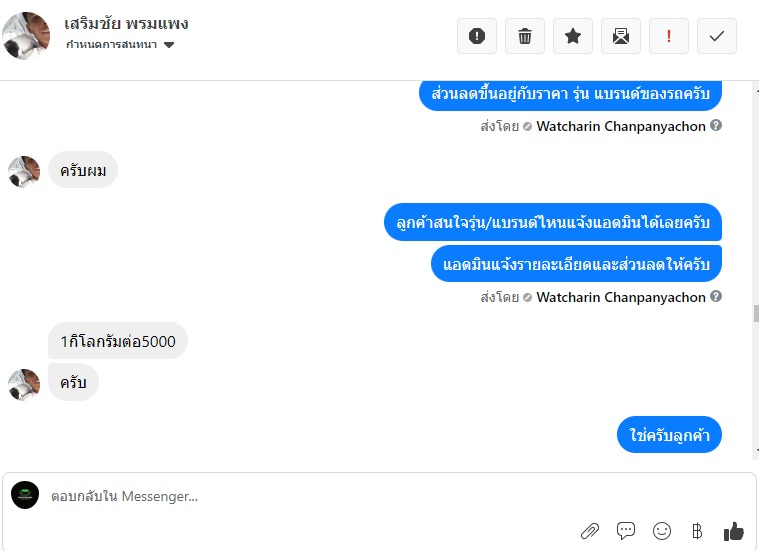Image resolution: width=759 pixels, height=551 pixels.
Task: Flag conversation with red exclamation mark
Action: point(668,36)
